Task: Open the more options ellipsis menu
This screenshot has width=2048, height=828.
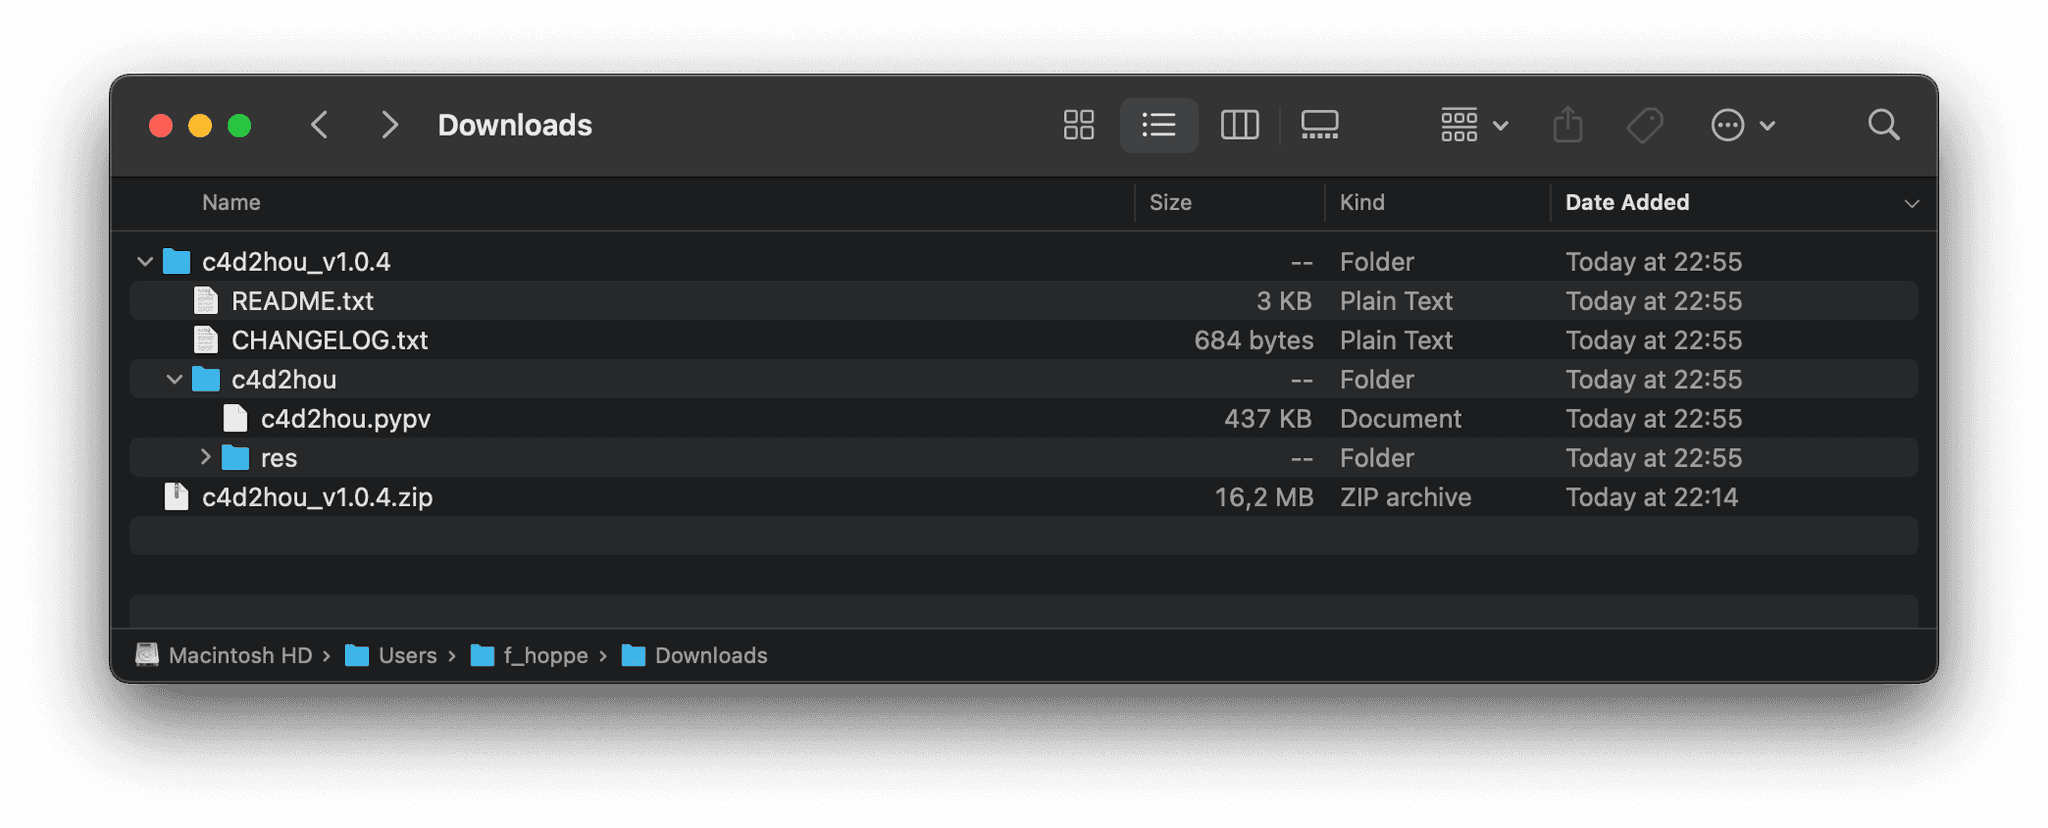Action: [x=1727, y=125]
